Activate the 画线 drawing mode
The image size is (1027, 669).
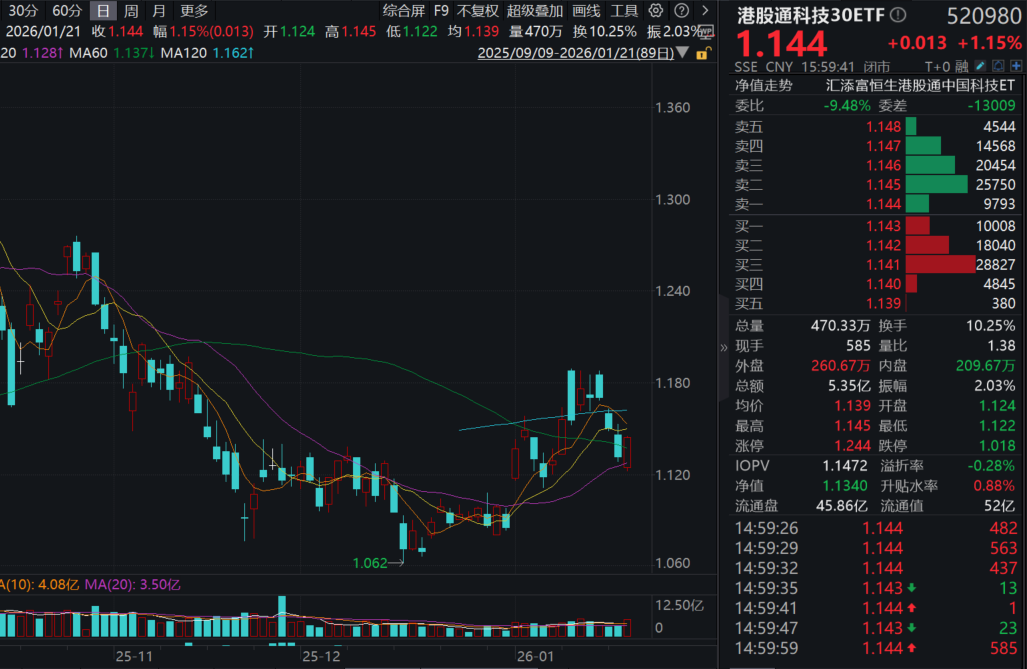point(586,11)
